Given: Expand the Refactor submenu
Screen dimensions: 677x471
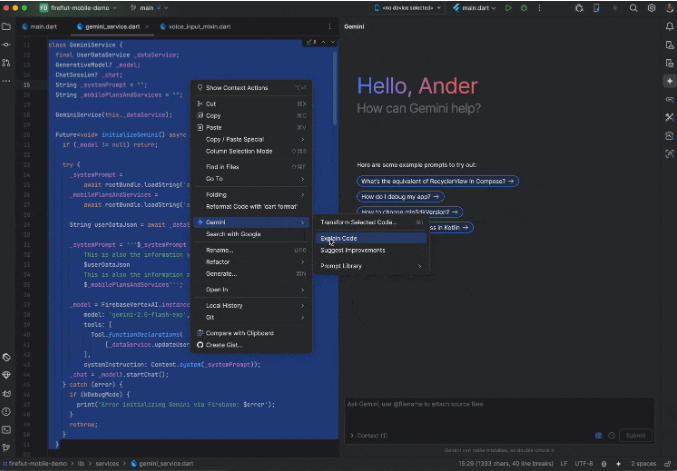Looking at the screenshot, I should 251,262.
